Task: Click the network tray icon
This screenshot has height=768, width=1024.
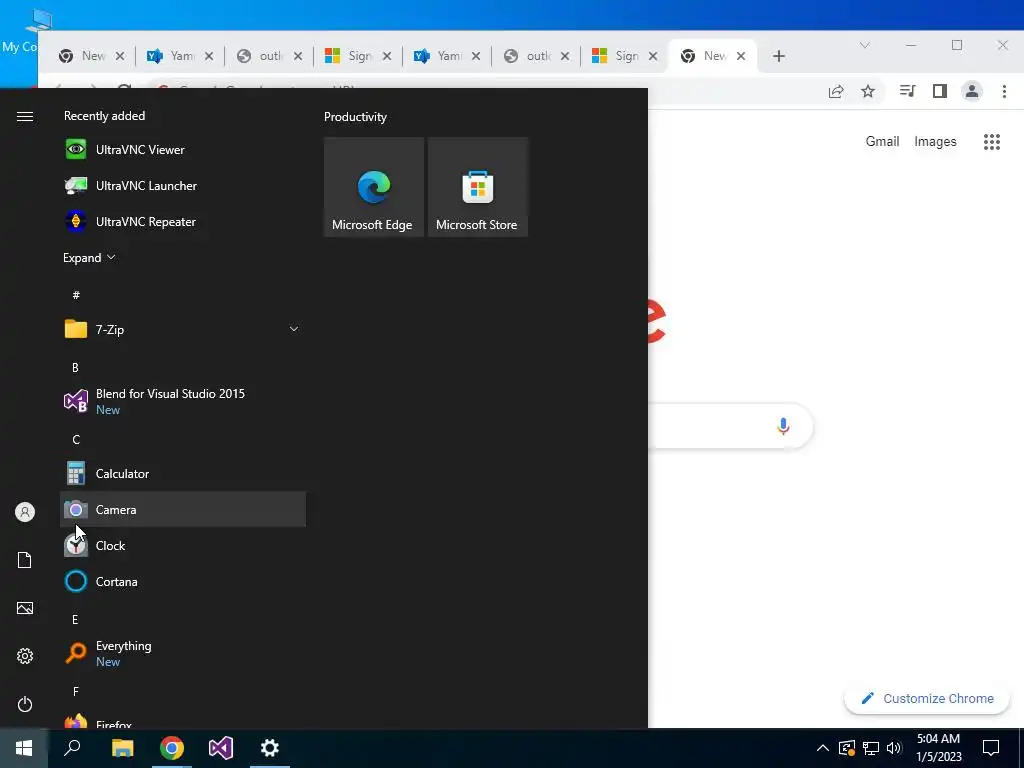Action: (x=871, y=748)
